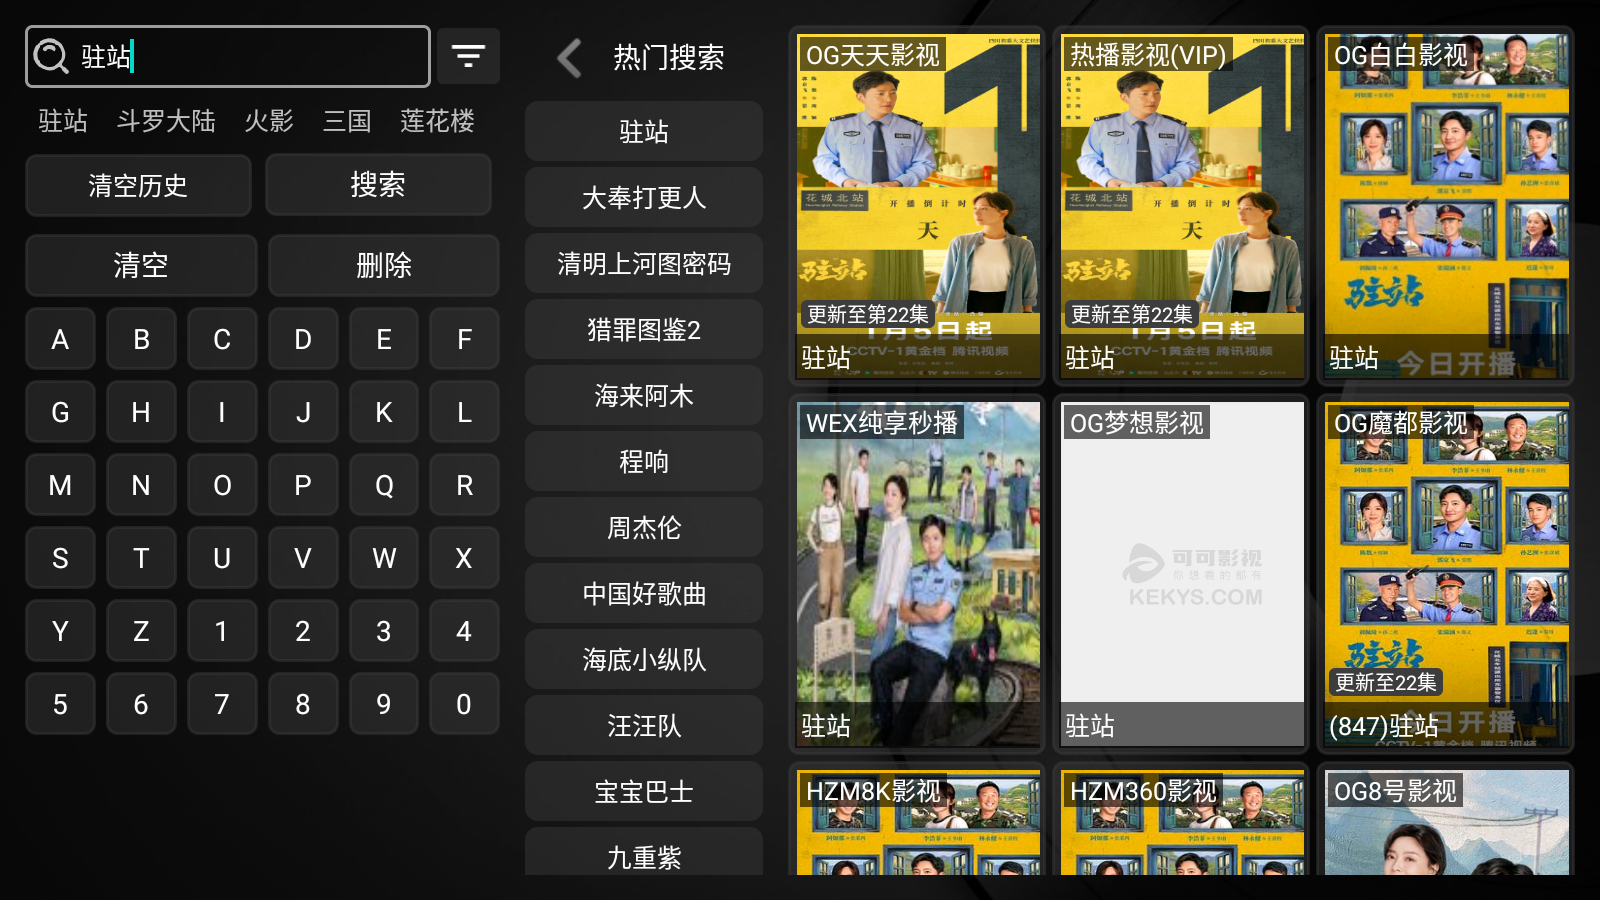1600x900 pixels.
Task: Open the OG天天影视 result card
Action: pyautogui.click(x=918, y=206)
